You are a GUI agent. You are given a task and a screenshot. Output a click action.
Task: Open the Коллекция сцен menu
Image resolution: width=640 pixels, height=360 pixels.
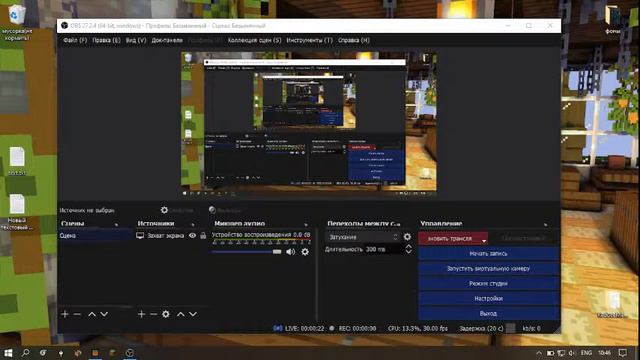(254, 40)
